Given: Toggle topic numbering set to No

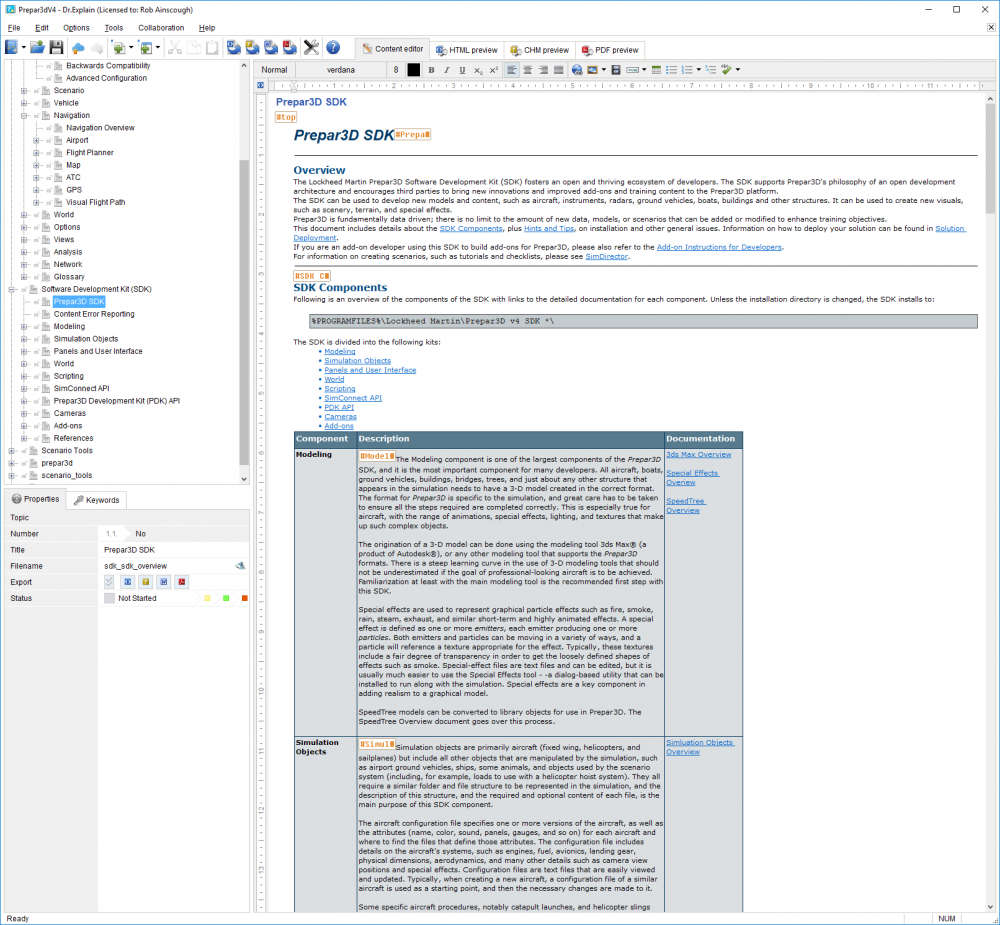Looking at the screenshot, I should pos(140,534).
